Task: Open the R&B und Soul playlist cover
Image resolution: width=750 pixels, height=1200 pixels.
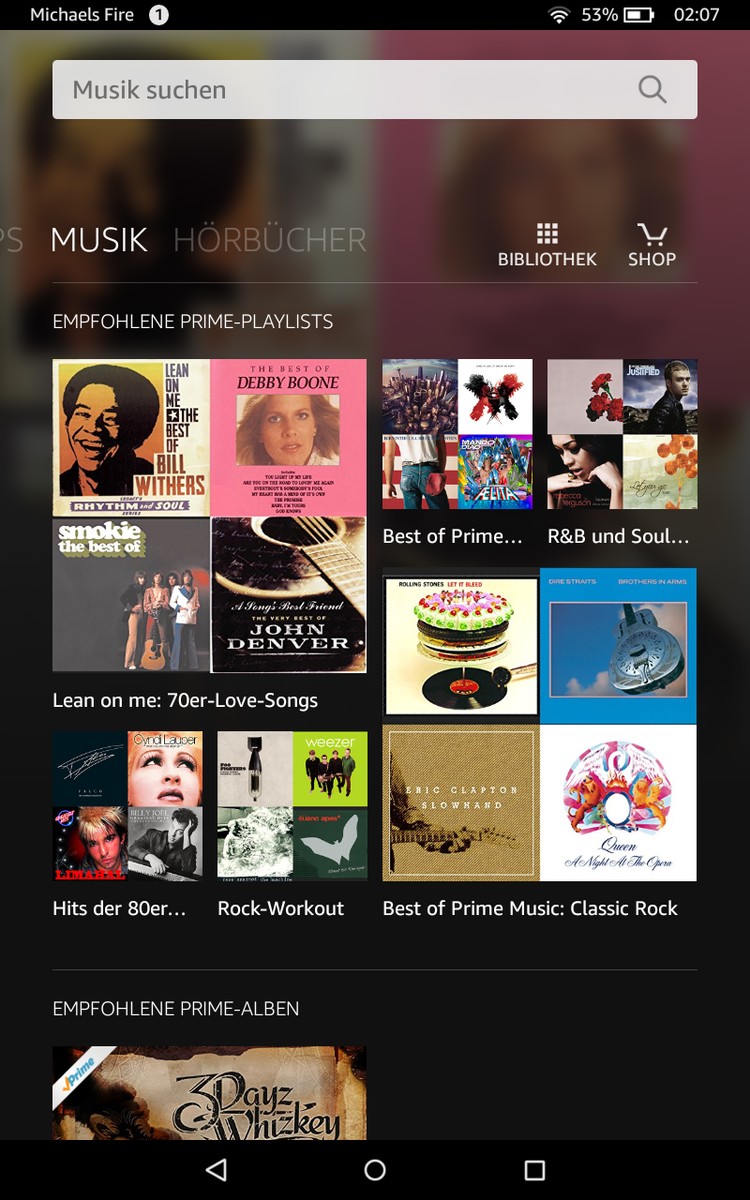Action: tap(622, 434)
